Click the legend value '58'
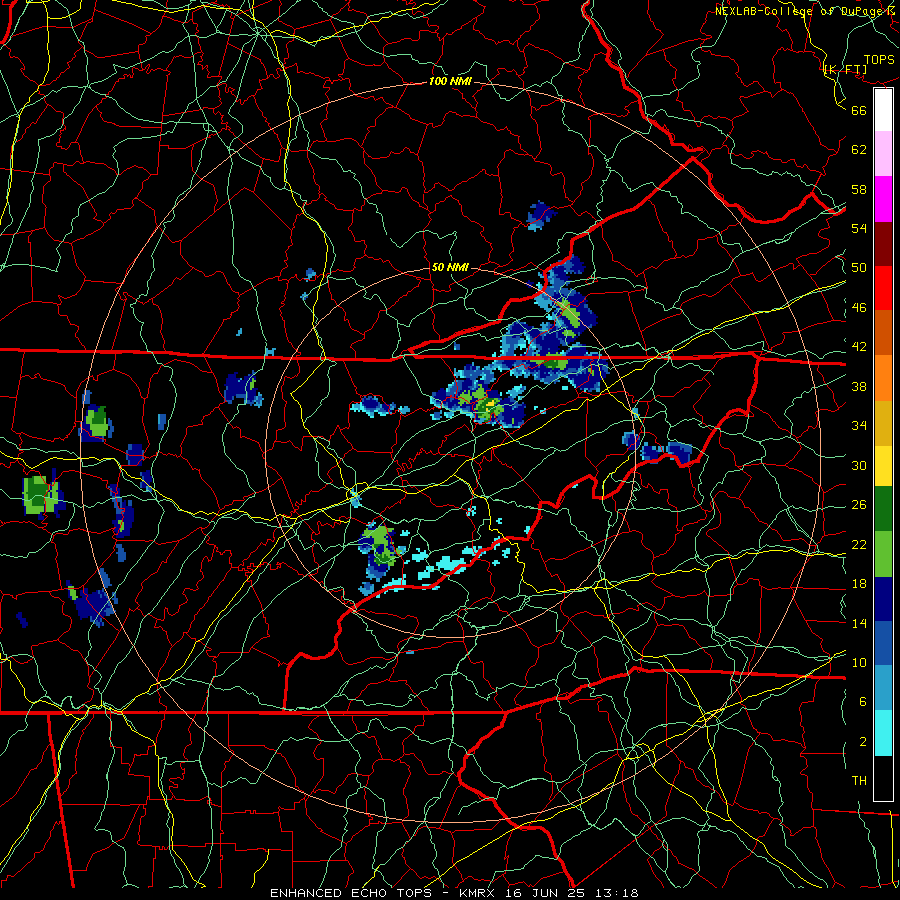 coord(859,189)
